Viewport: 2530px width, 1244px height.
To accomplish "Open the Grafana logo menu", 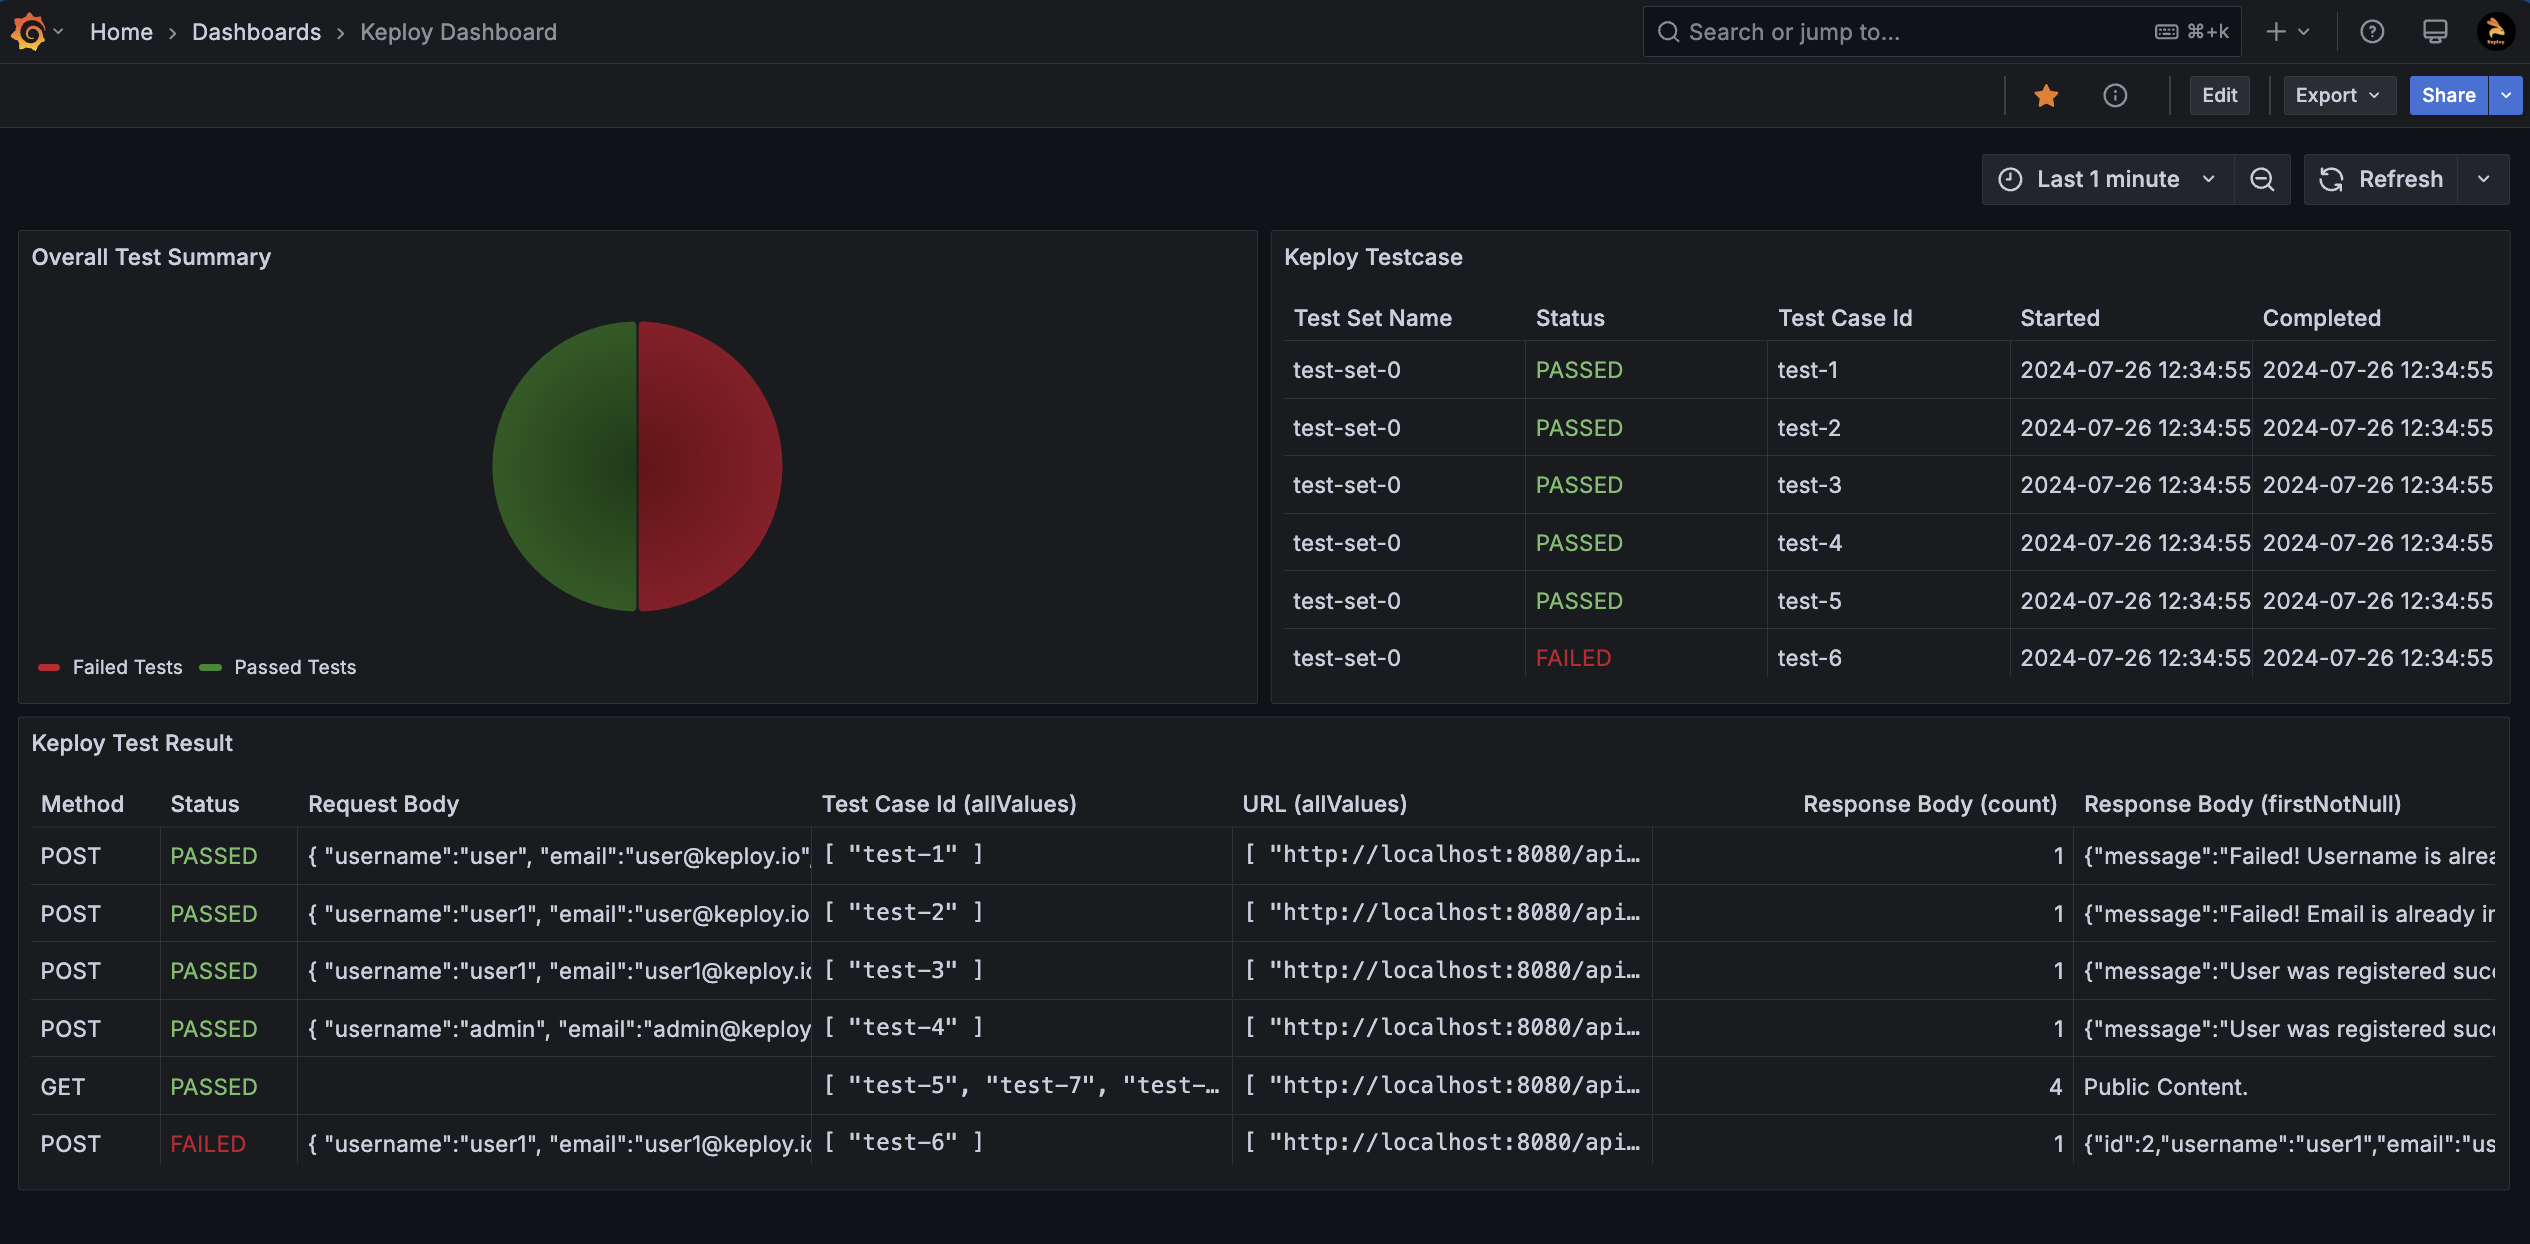I will [x=28, y=32].
